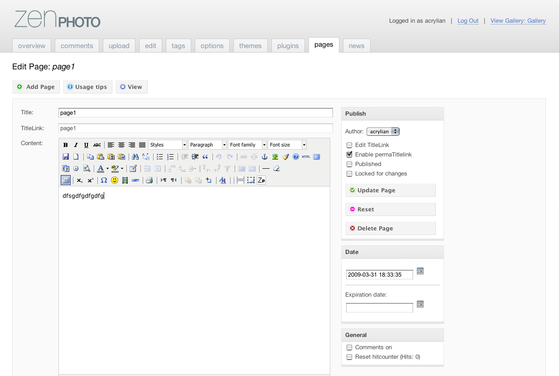Open editor help question mark icon
Image resolution: width=560 pixels, height=376 pixels.
[x=296, y=157]
